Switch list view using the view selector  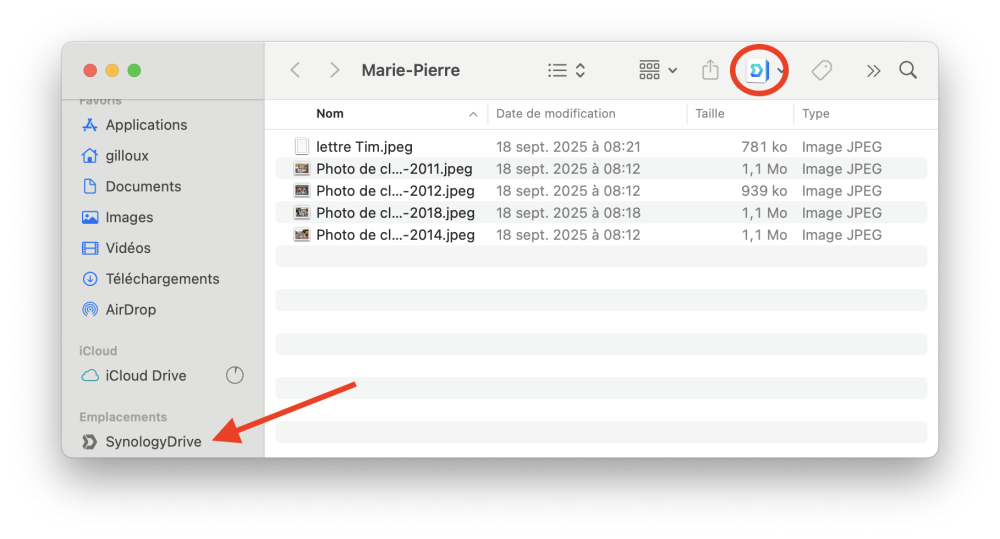tap(567, 70)
